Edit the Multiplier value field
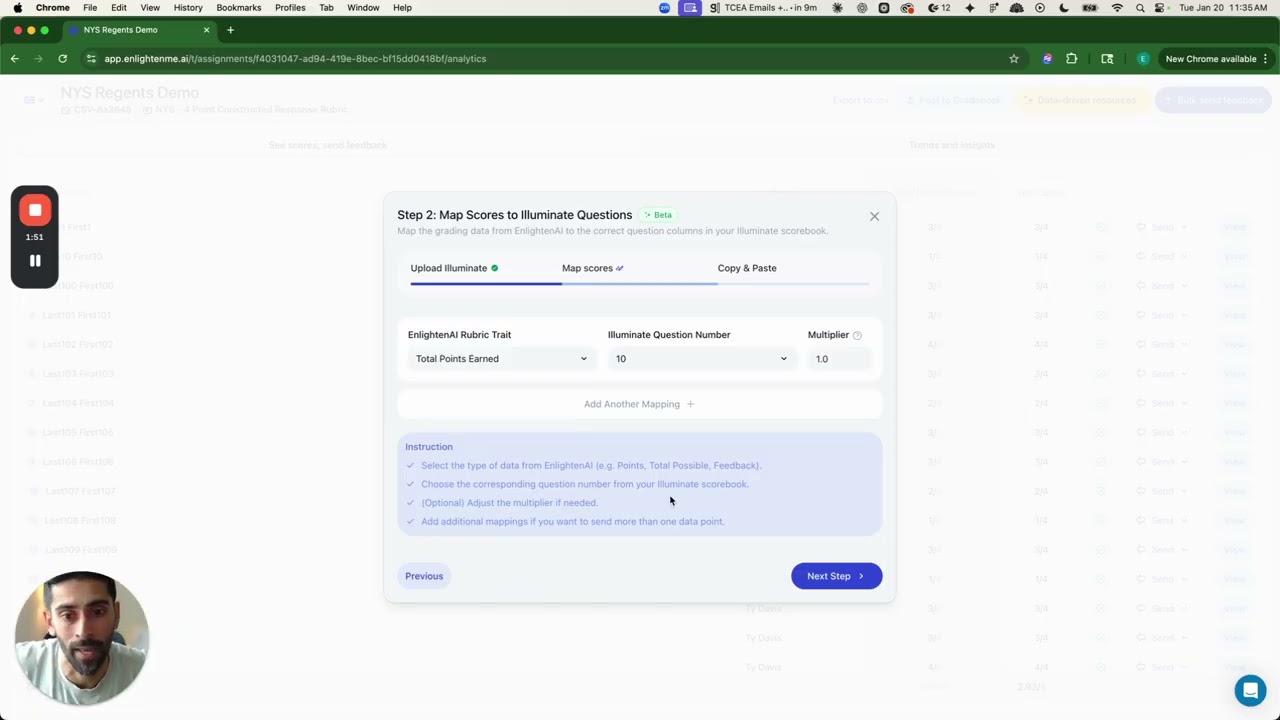 [839, 359]
